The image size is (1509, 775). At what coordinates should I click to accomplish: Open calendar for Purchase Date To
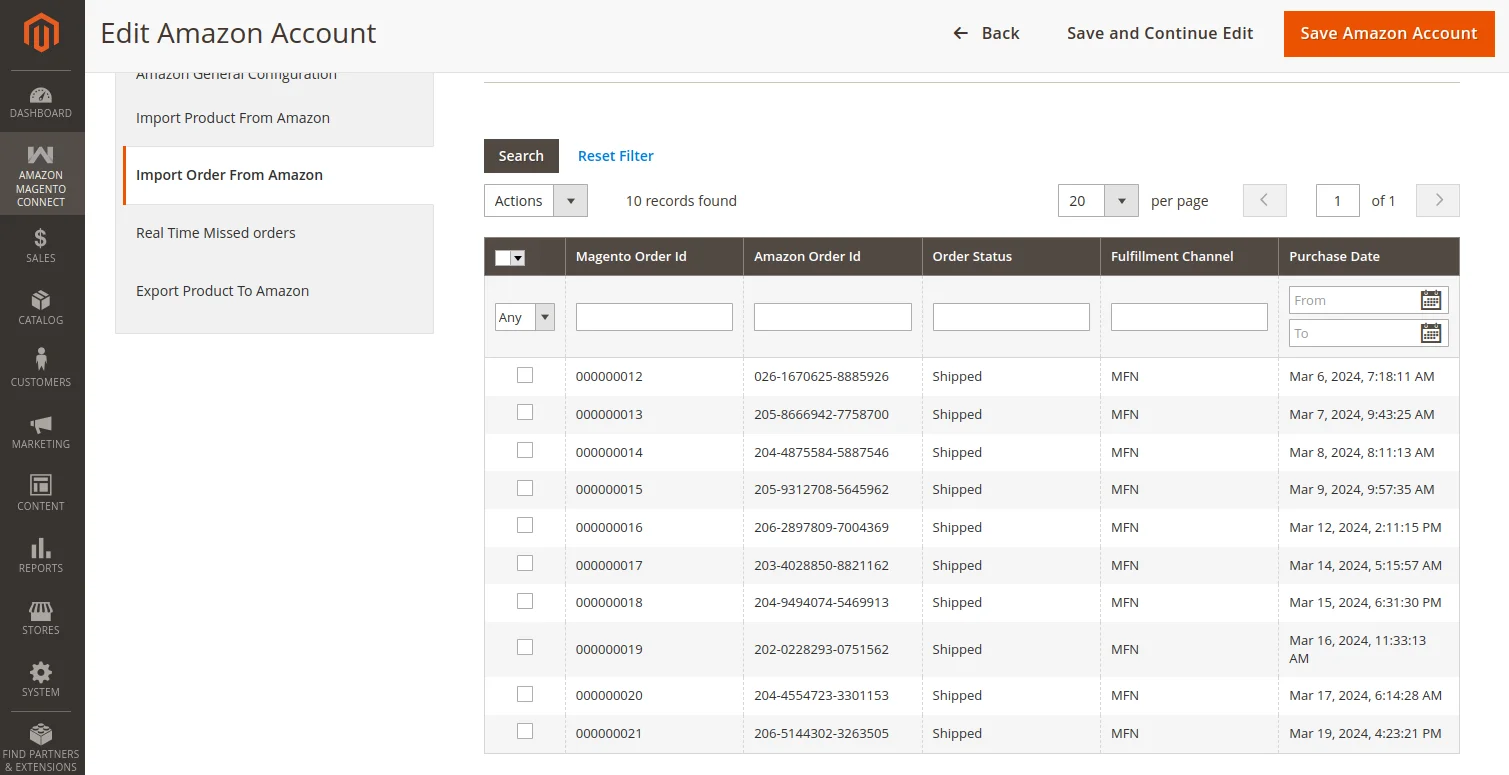(1431, 333)
